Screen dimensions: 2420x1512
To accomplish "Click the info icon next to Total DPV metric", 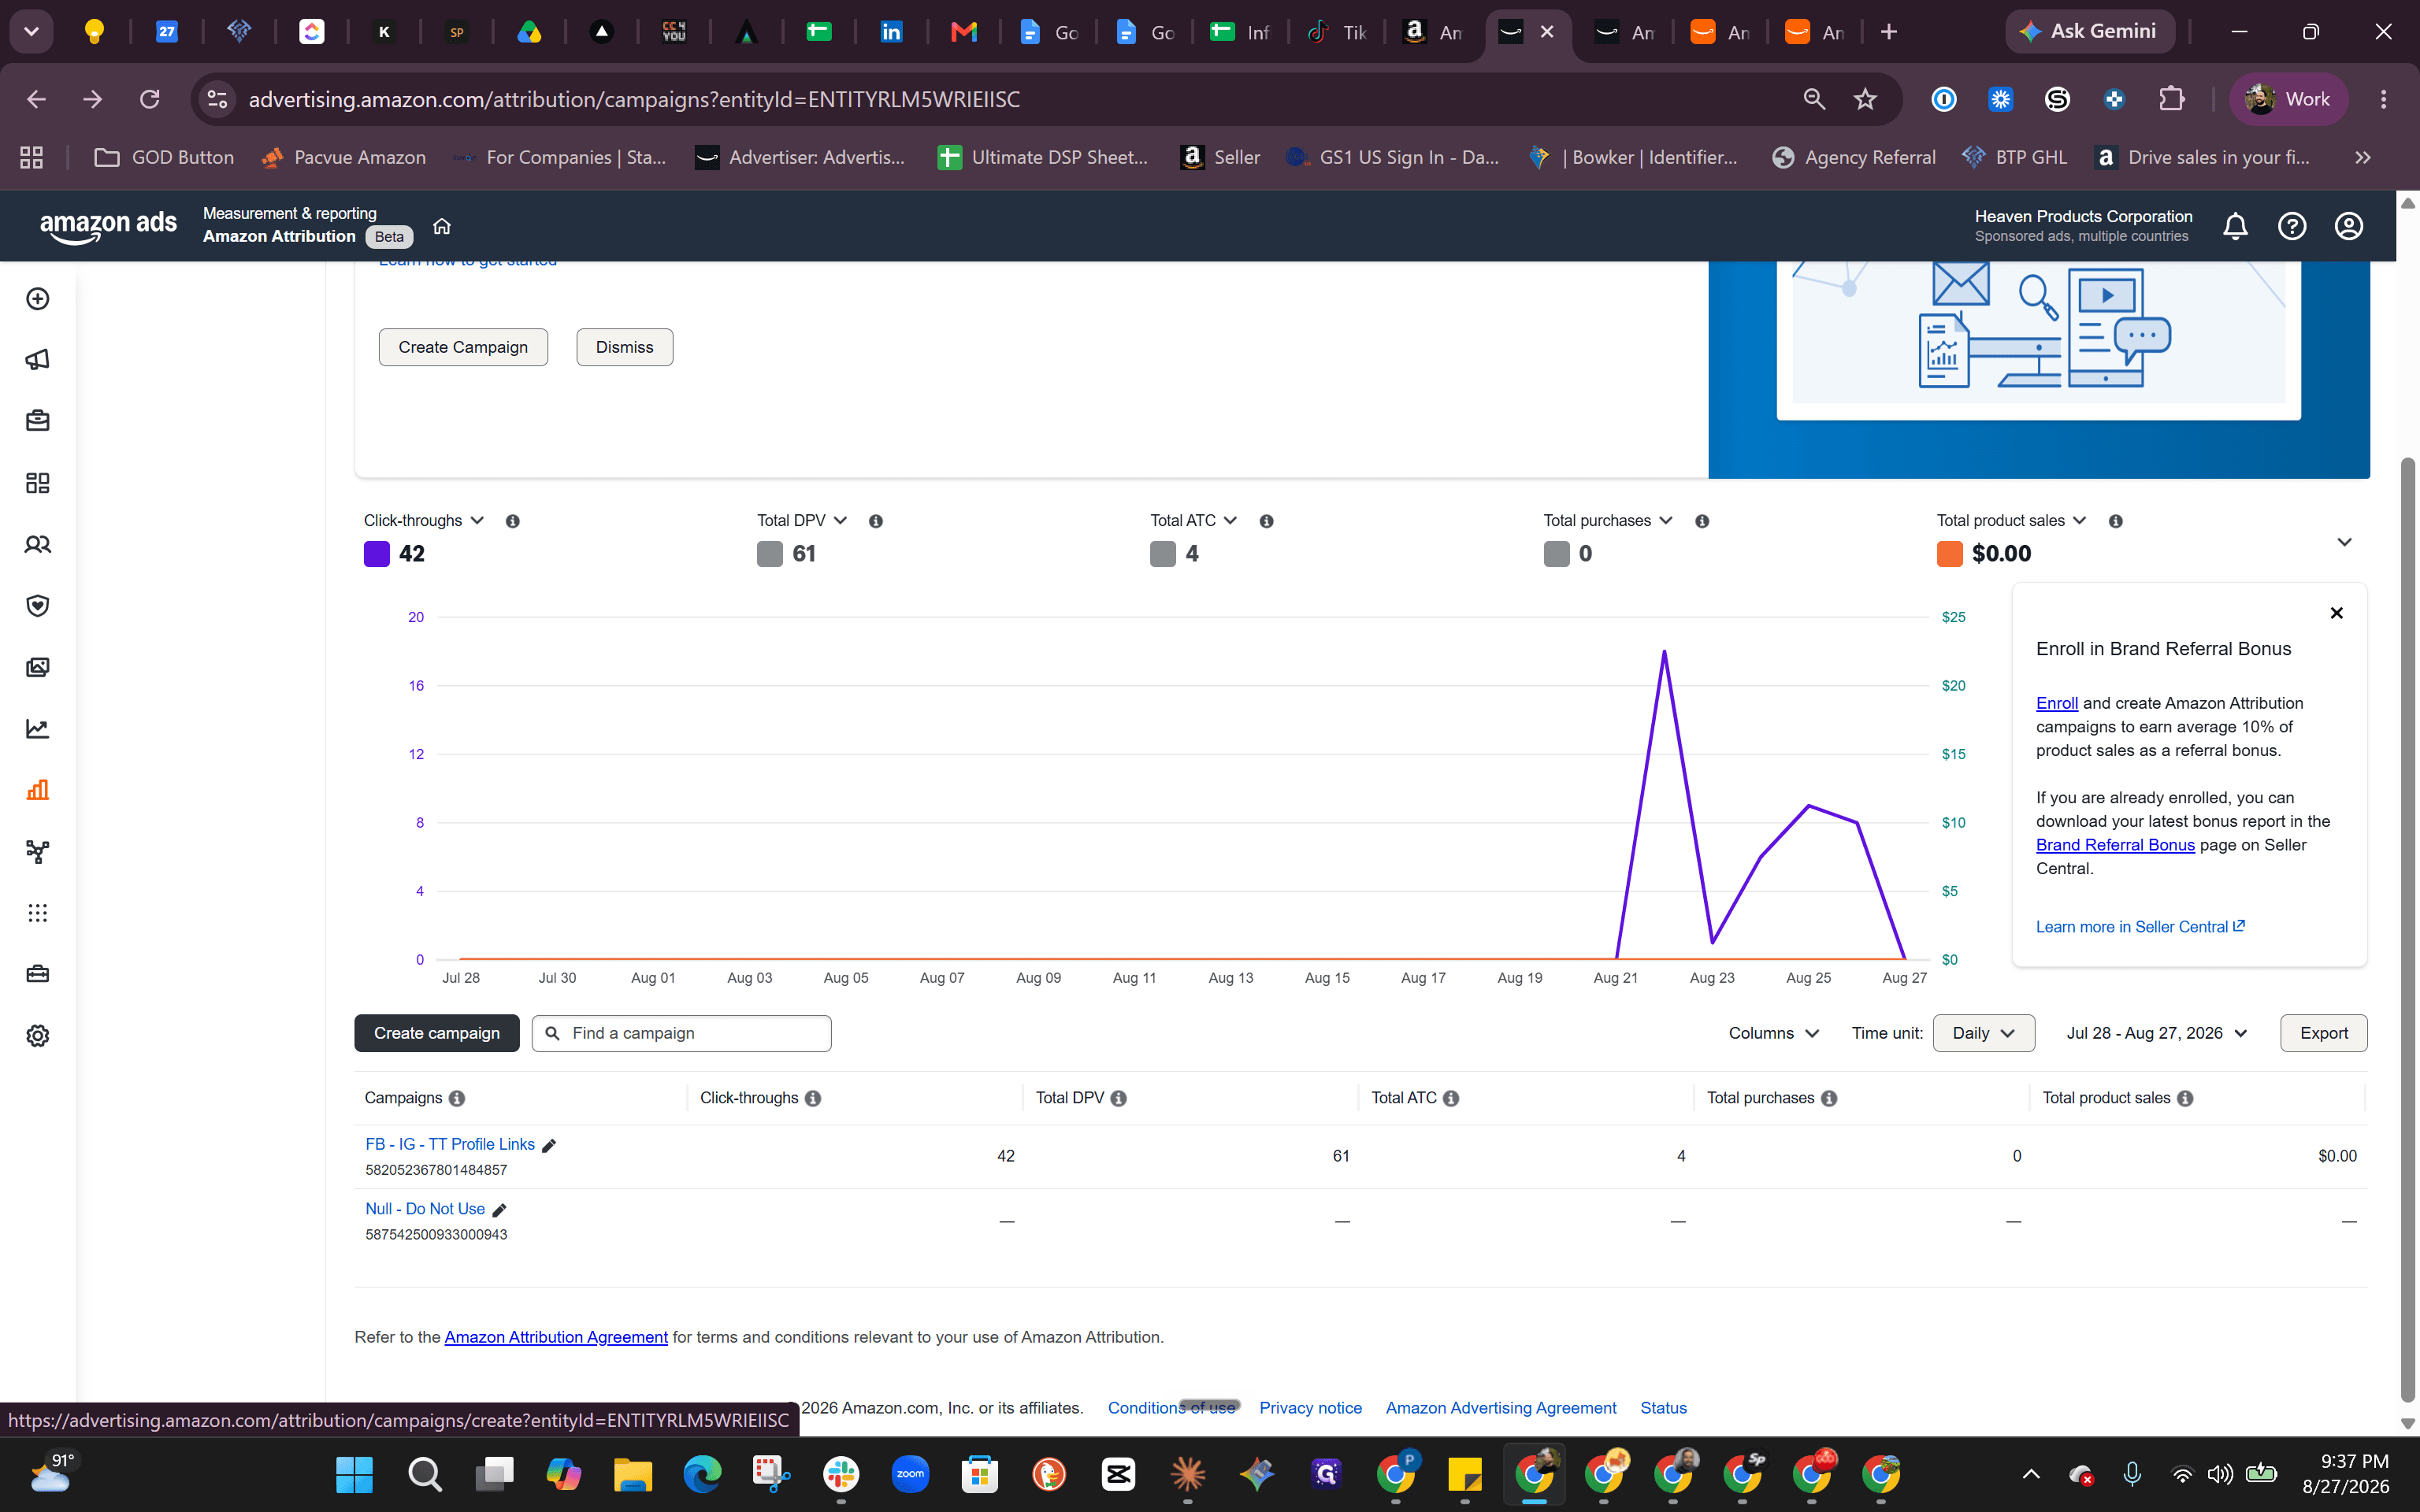I will 875,521.
